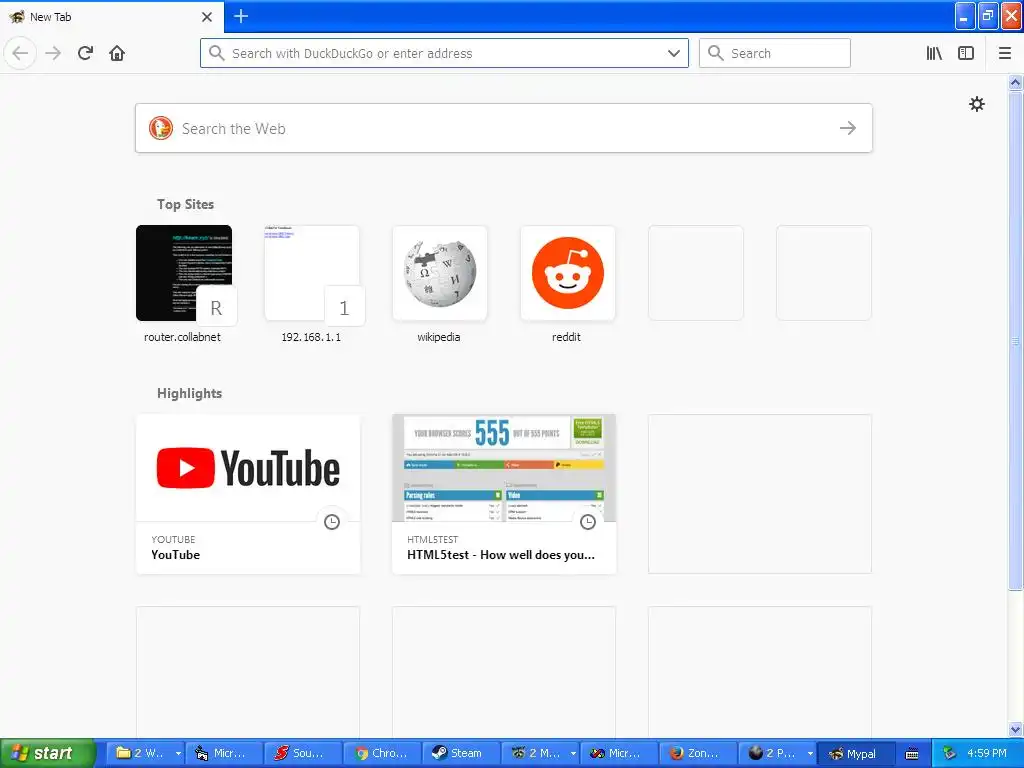
Task: Open the HTML5test highlight card
Action: point(504,494)
